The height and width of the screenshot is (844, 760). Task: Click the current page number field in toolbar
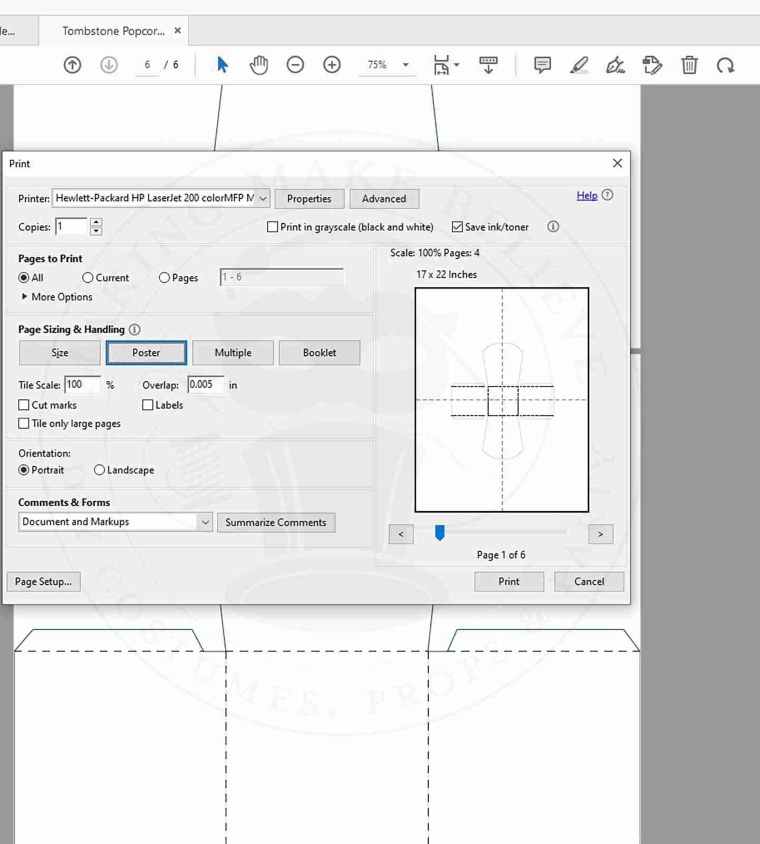[x=147, y=65]
